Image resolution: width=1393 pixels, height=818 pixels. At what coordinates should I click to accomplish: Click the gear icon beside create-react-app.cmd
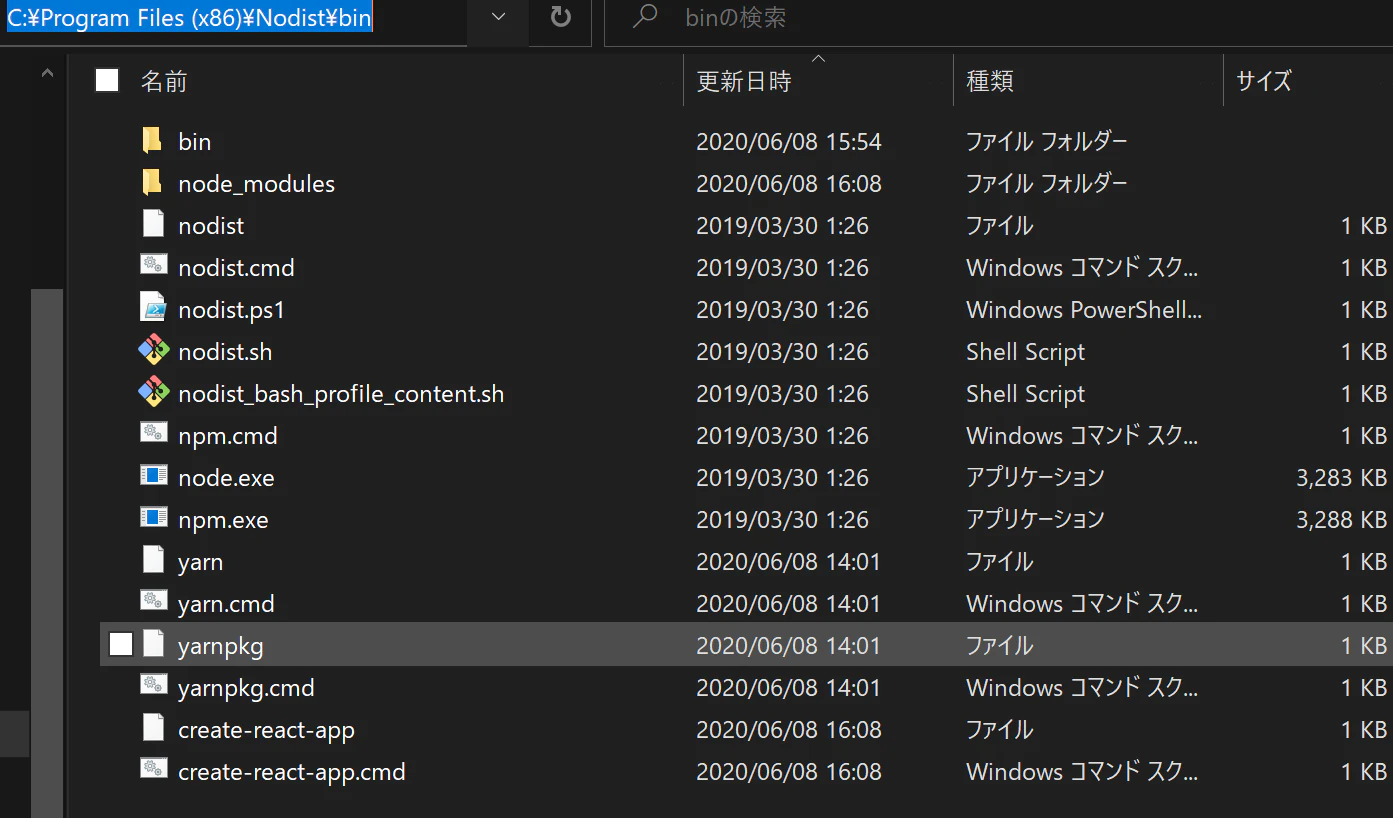[153, 771]
